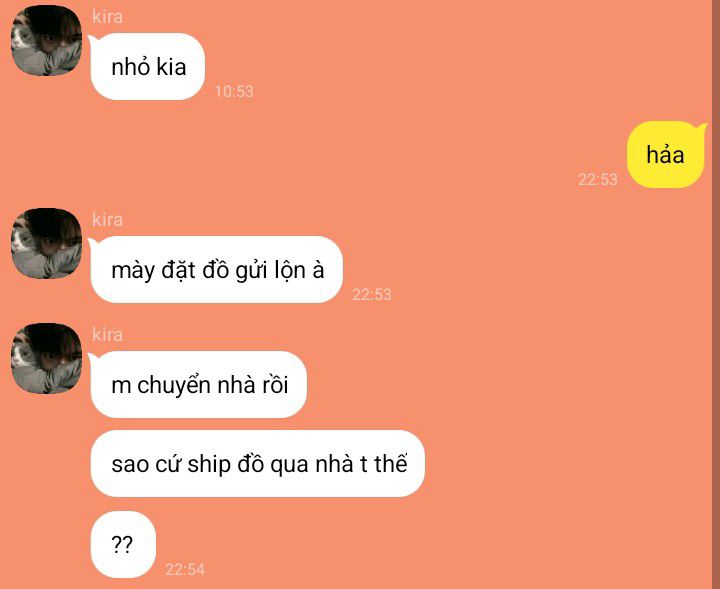Tap the 'sao cứ ship đồ qua nhà t thế' bubble
Screen dimensions: 720x589
[x=258, y=464]
